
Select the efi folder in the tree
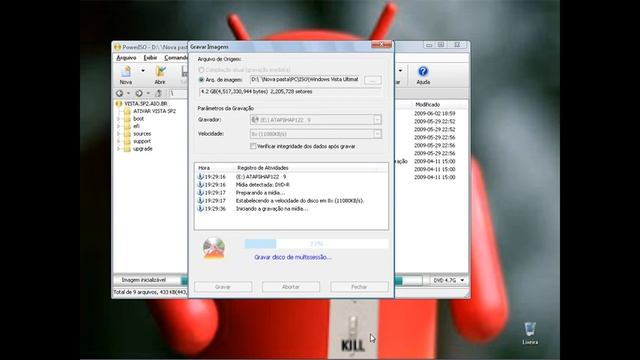[x=136, y=126]
